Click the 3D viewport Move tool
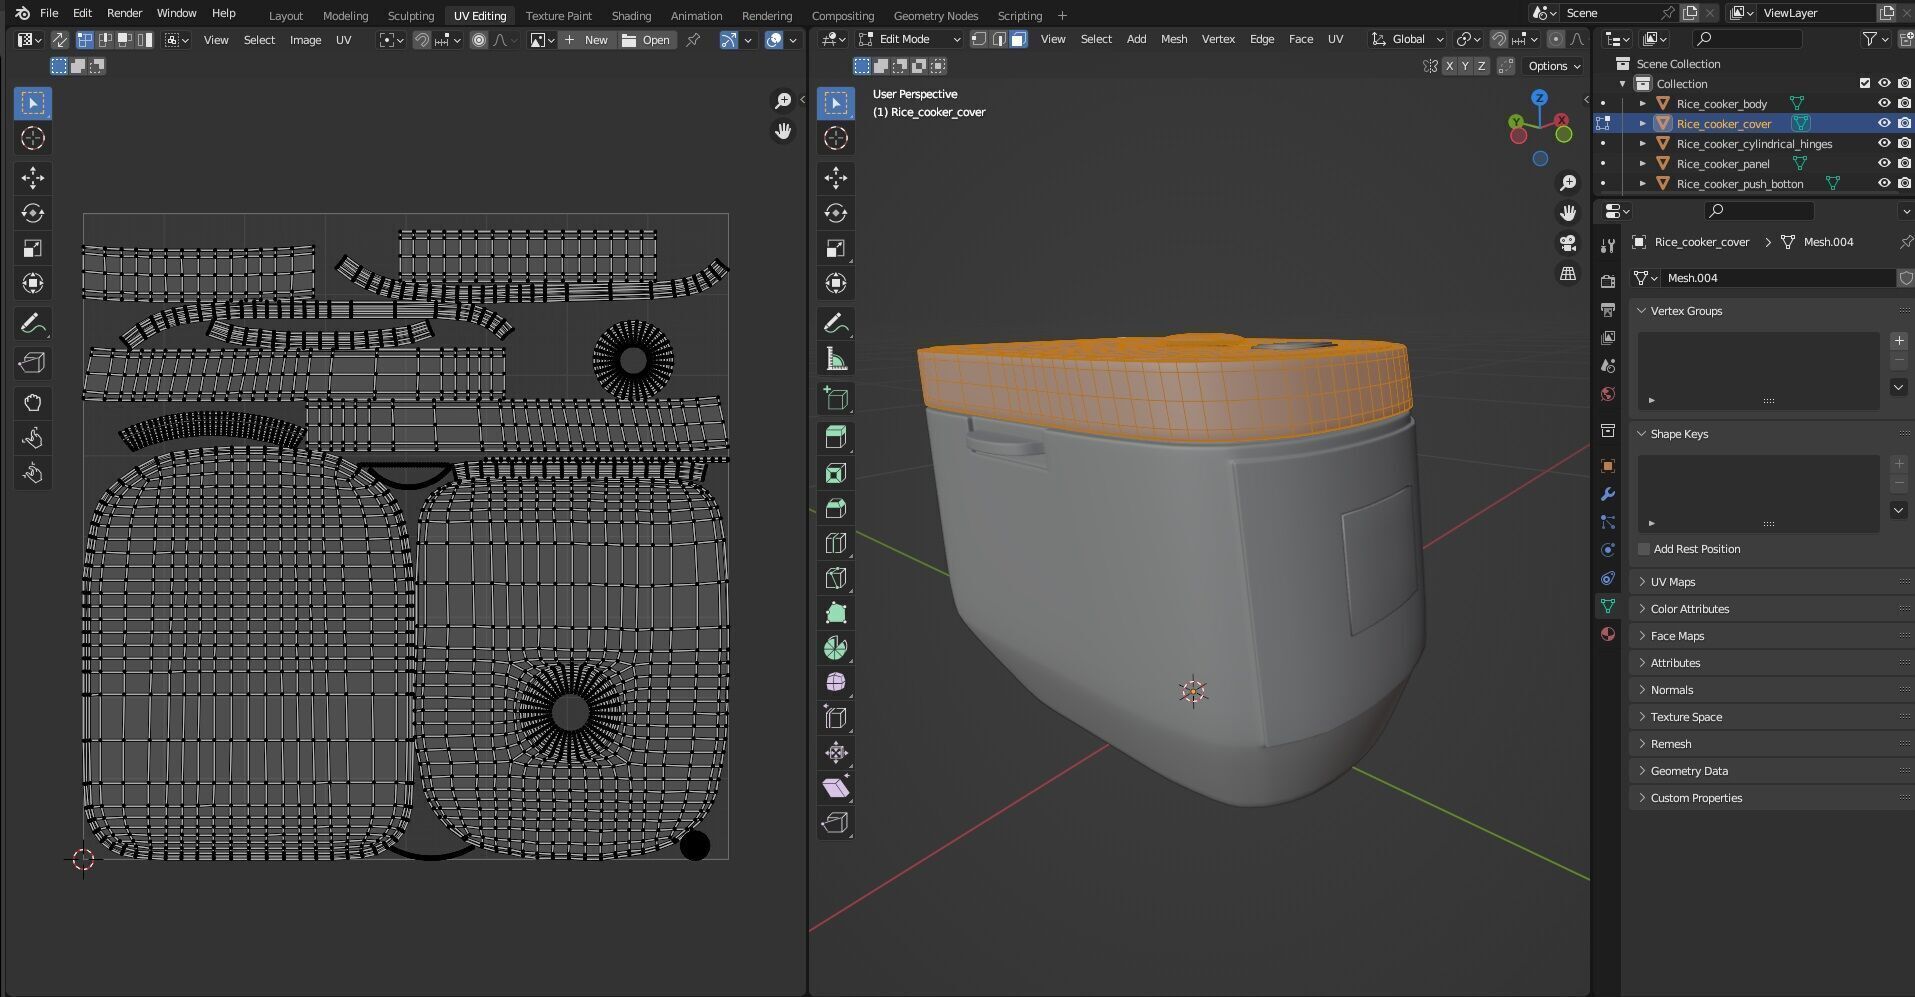1915x997 pixels. coord(836,178)
